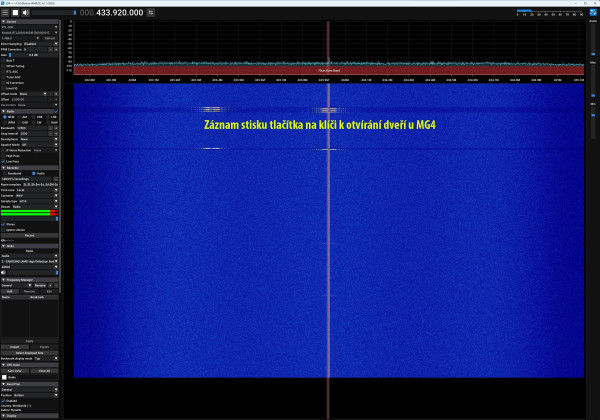Adjust the Gain slider
Screen dimensions: 600x420
33,55
